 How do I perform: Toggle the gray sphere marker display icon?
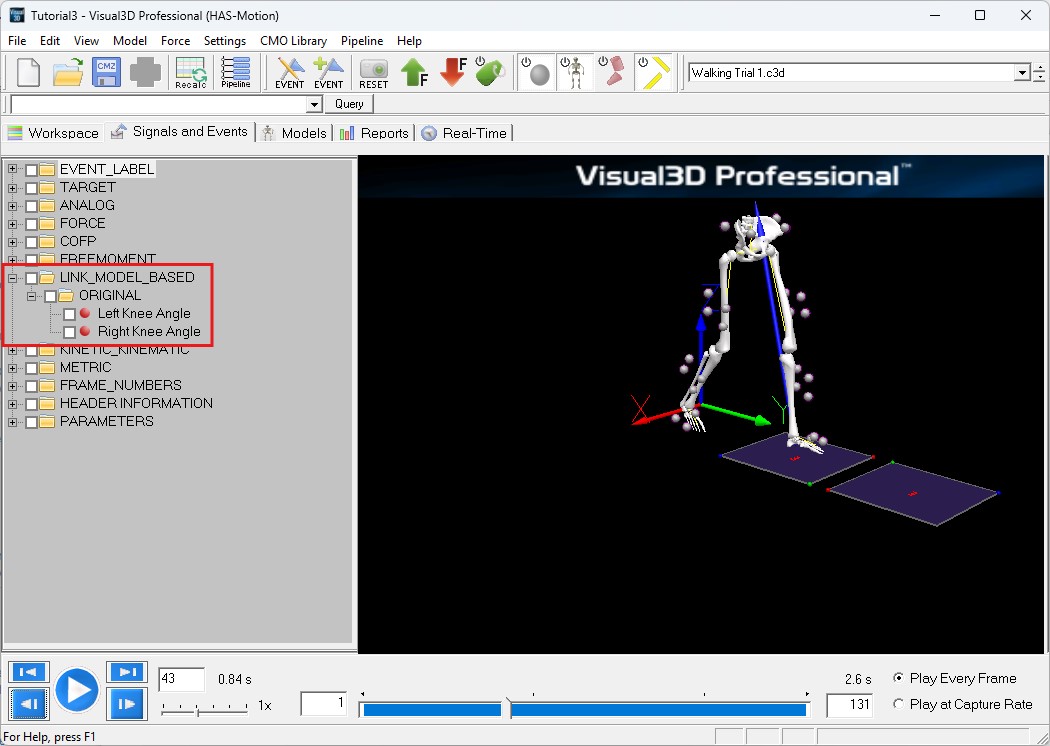coord(536,72)
